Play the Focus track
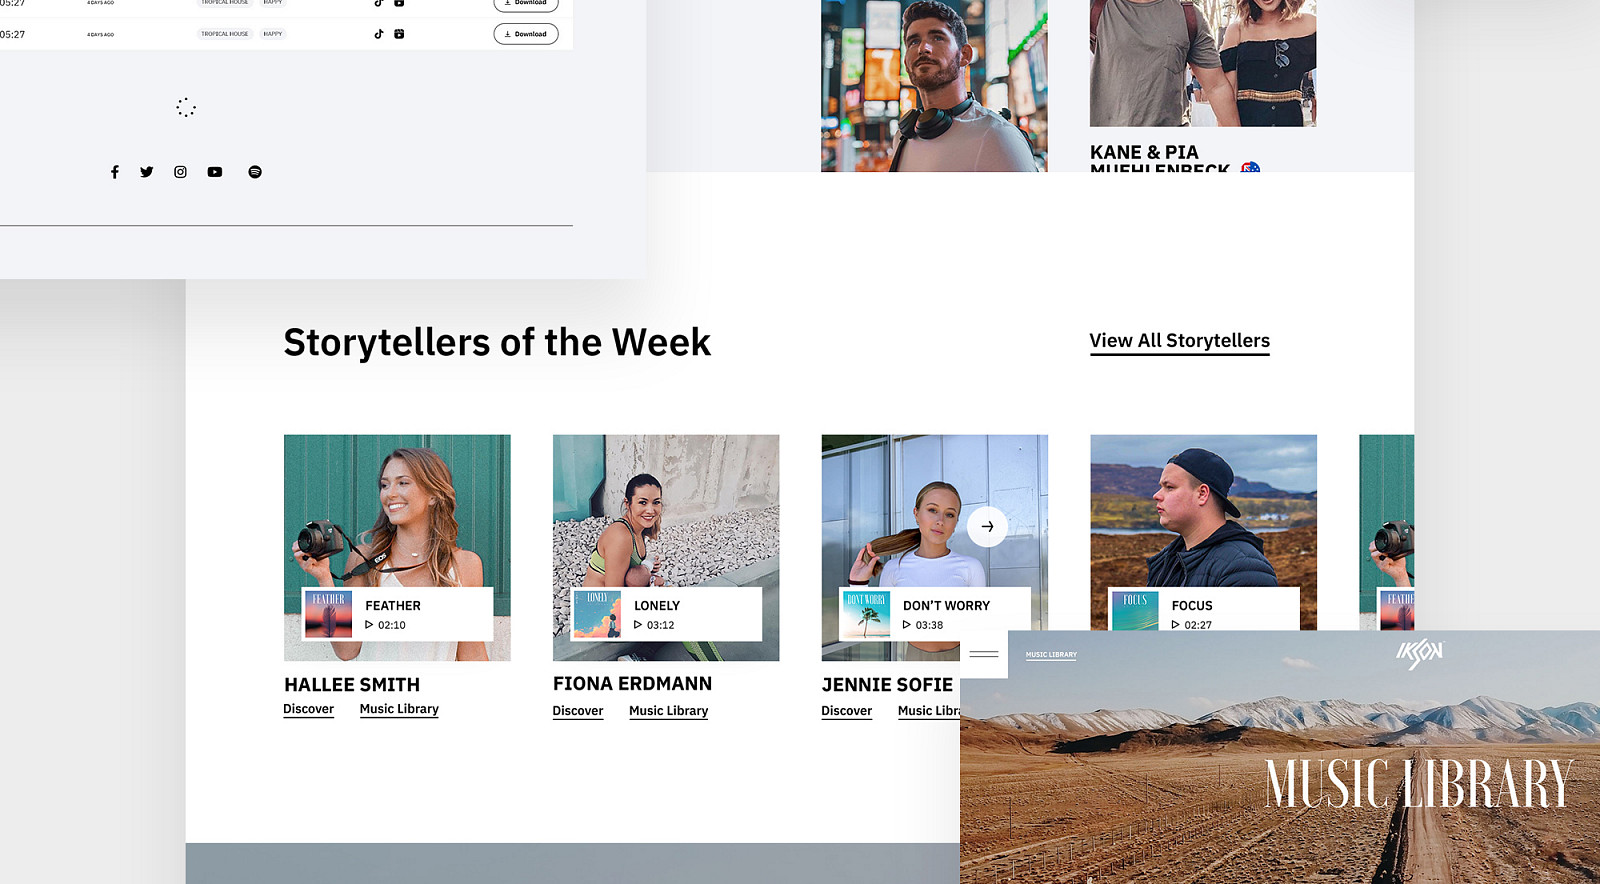This screenshot has width=1600, height=884. coord(1176,625)
